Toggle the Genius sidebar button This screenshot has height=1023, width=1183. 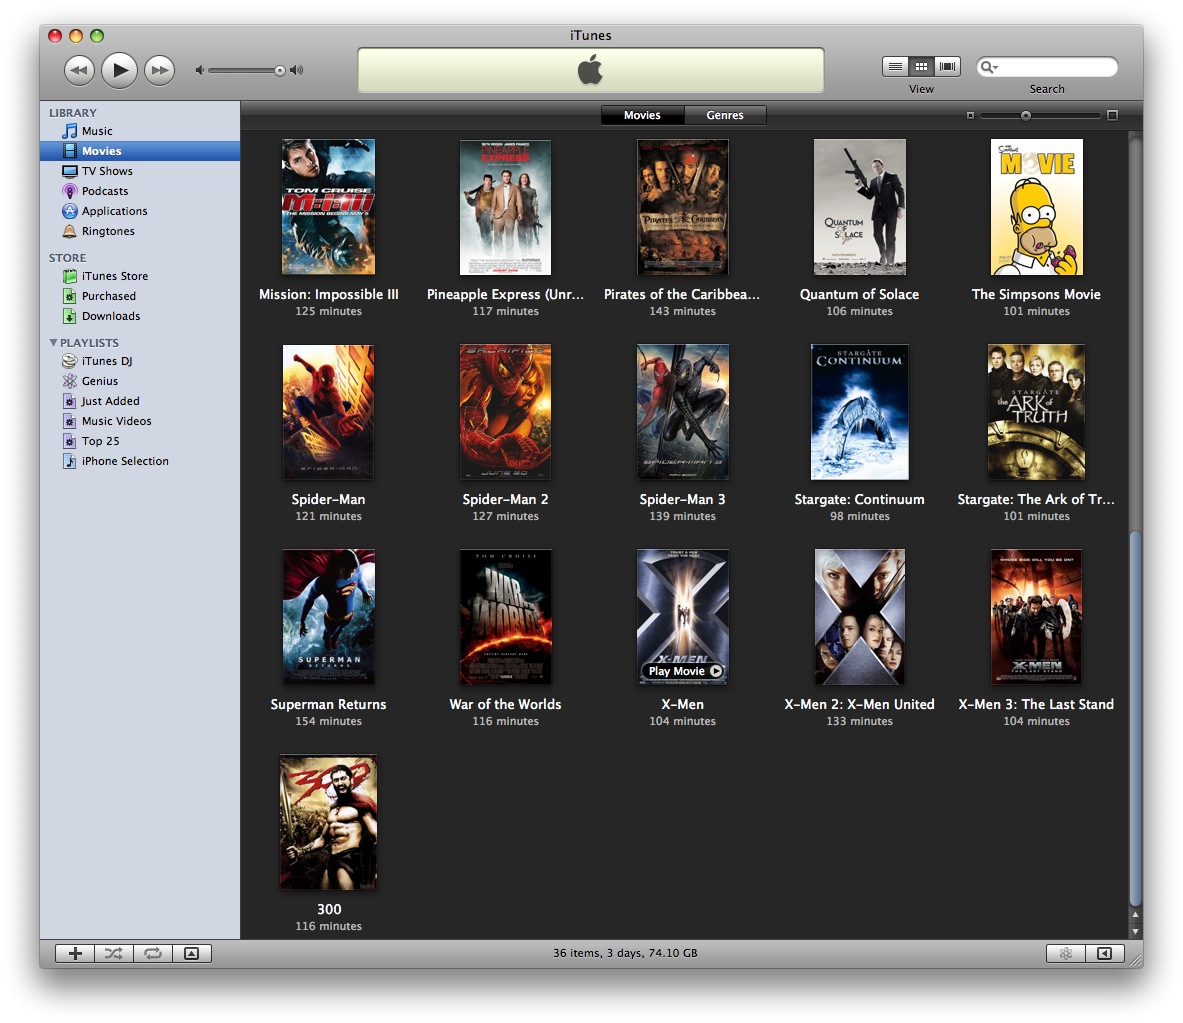point(1105,954)
